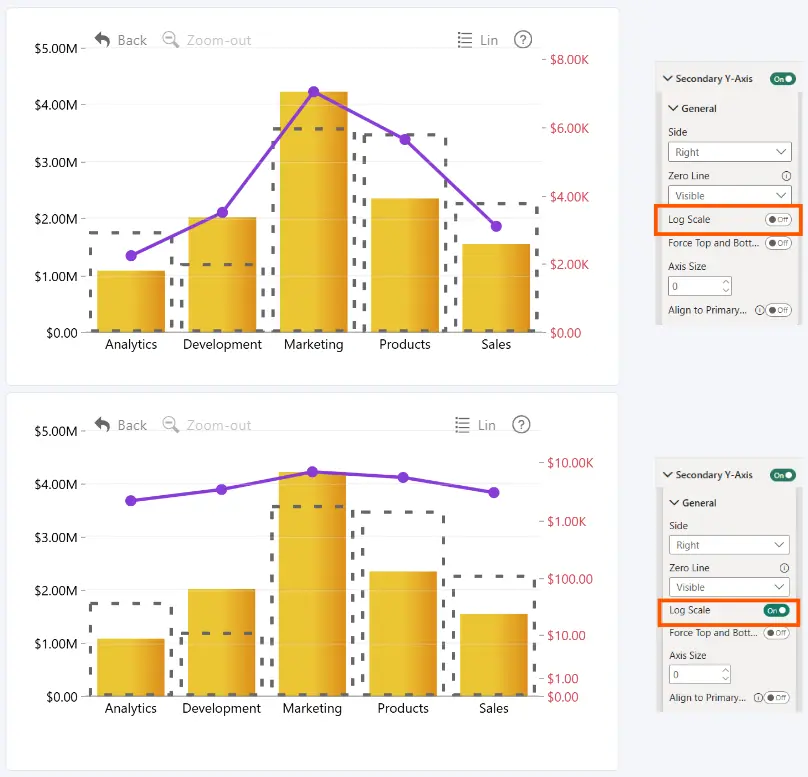Turn off Secondary Y-Axis in the lower panel

[x=783, y=475]
